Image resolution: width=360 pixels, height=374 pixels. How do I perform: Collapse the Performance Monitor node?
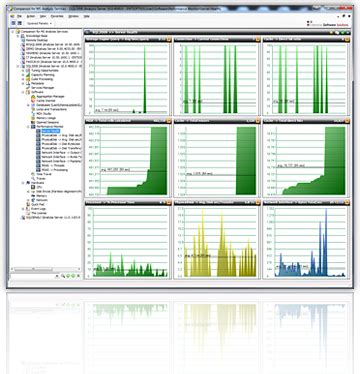pyautogui.click(x=29, y=127)
